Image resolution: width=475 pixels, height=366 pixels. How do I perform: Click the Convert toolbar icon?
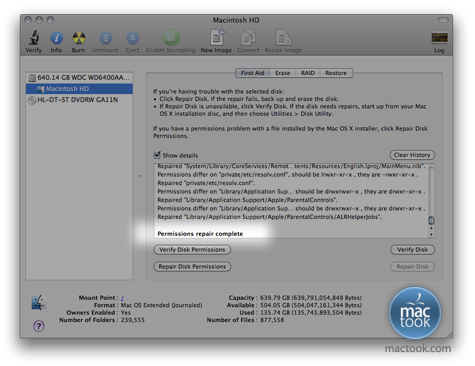(x=248, y=37)
